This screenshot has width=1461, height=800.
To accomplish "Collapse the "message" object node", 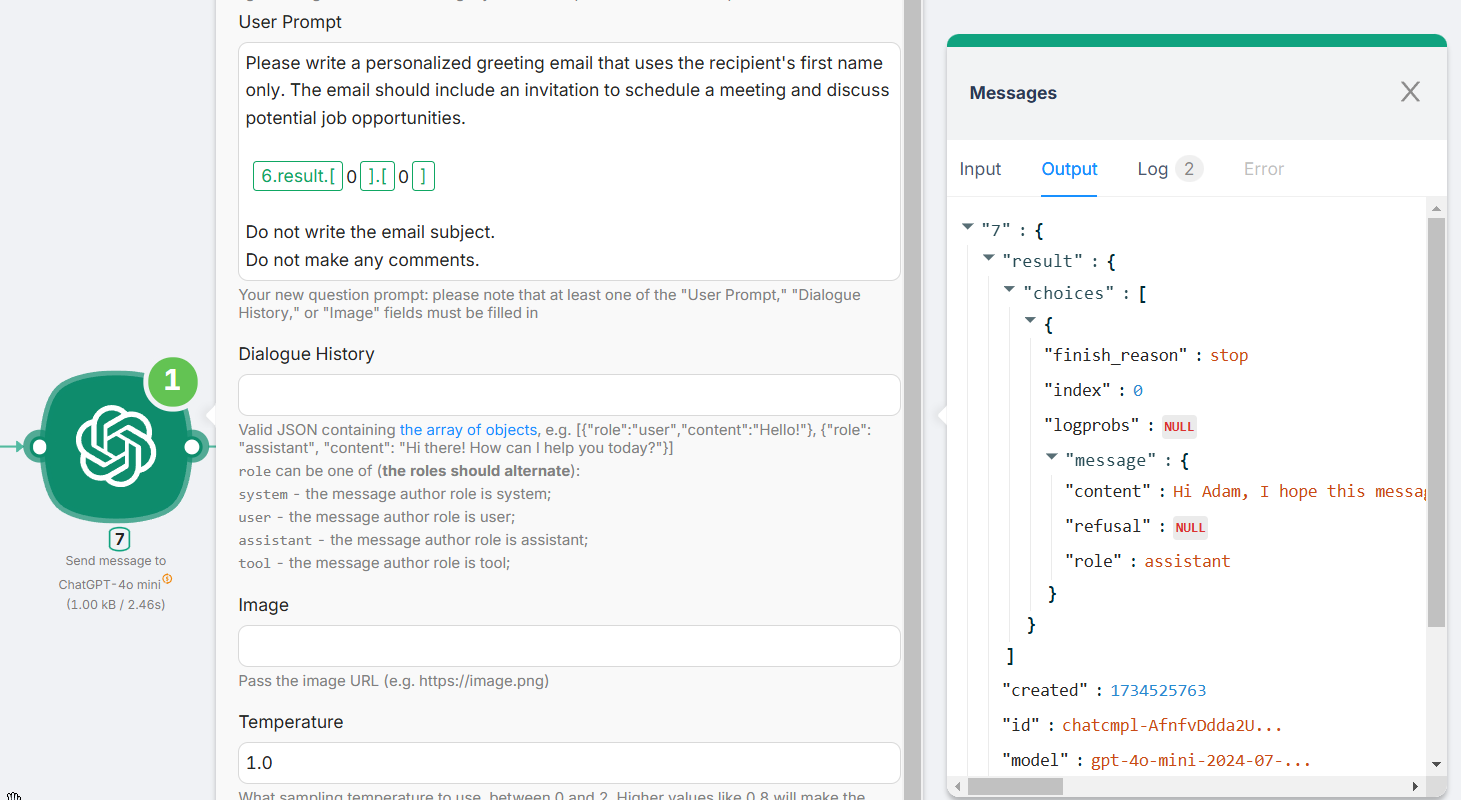I will [1052, 458].
